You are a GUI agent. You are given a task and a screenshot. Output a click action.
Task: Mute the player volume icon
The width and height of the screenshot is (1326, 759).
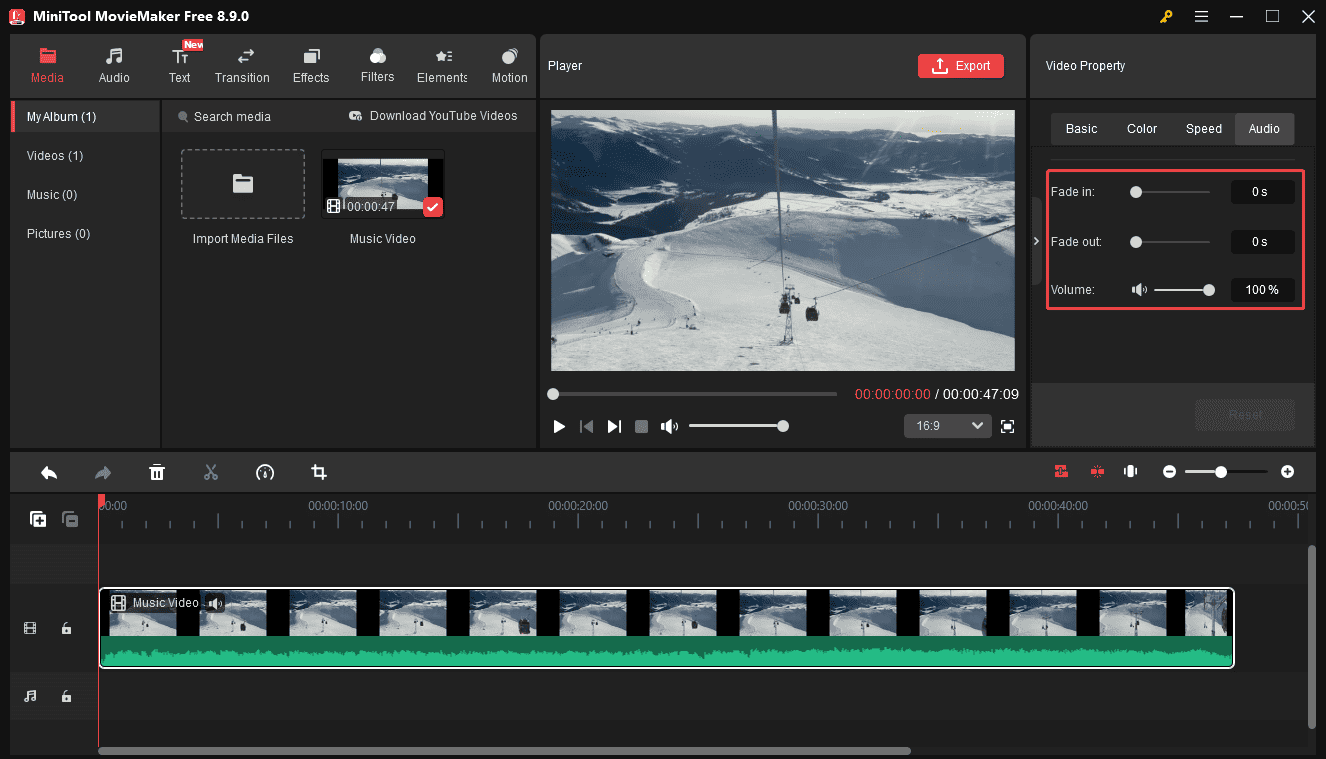click(x=669, y=426)
